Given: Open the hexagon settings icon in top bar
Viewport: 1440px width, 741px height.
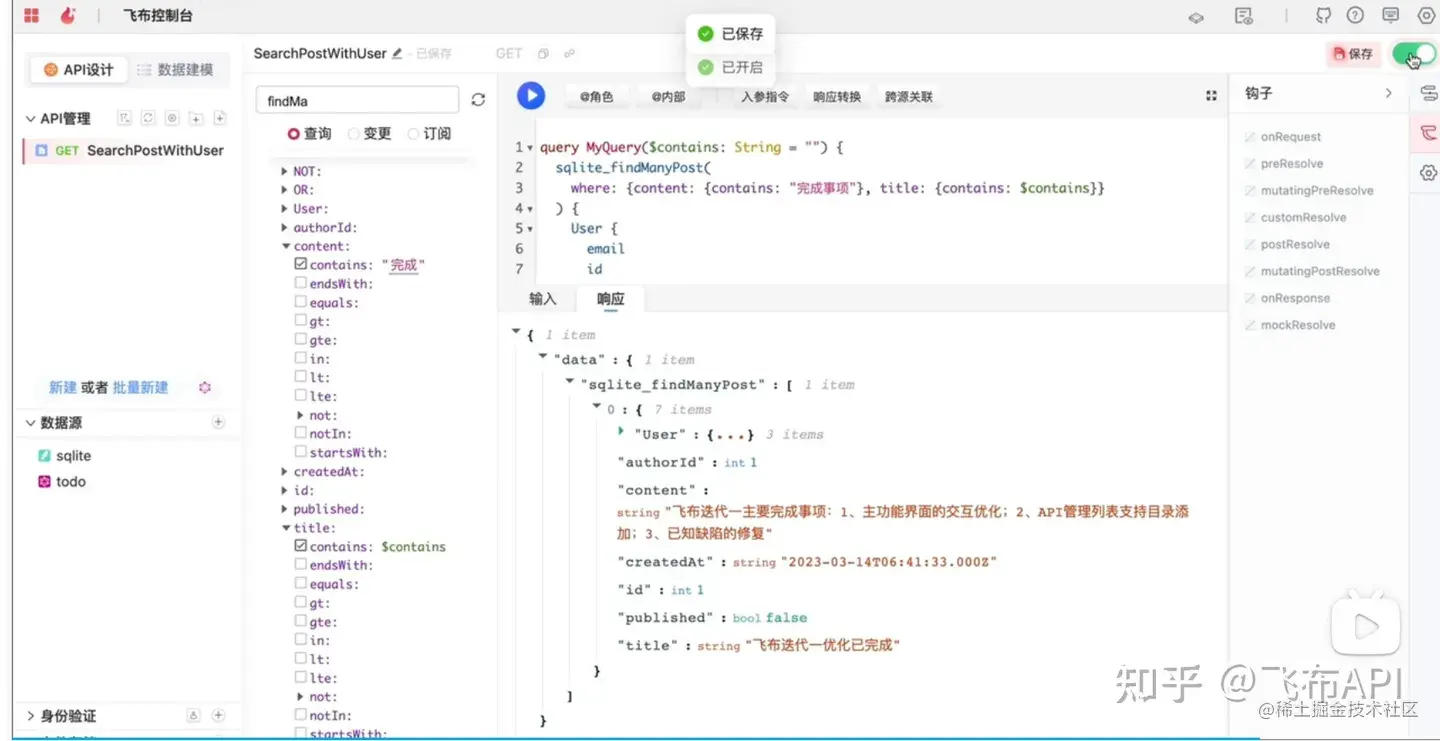Looking at the screenshot, I should point(1426,16).
